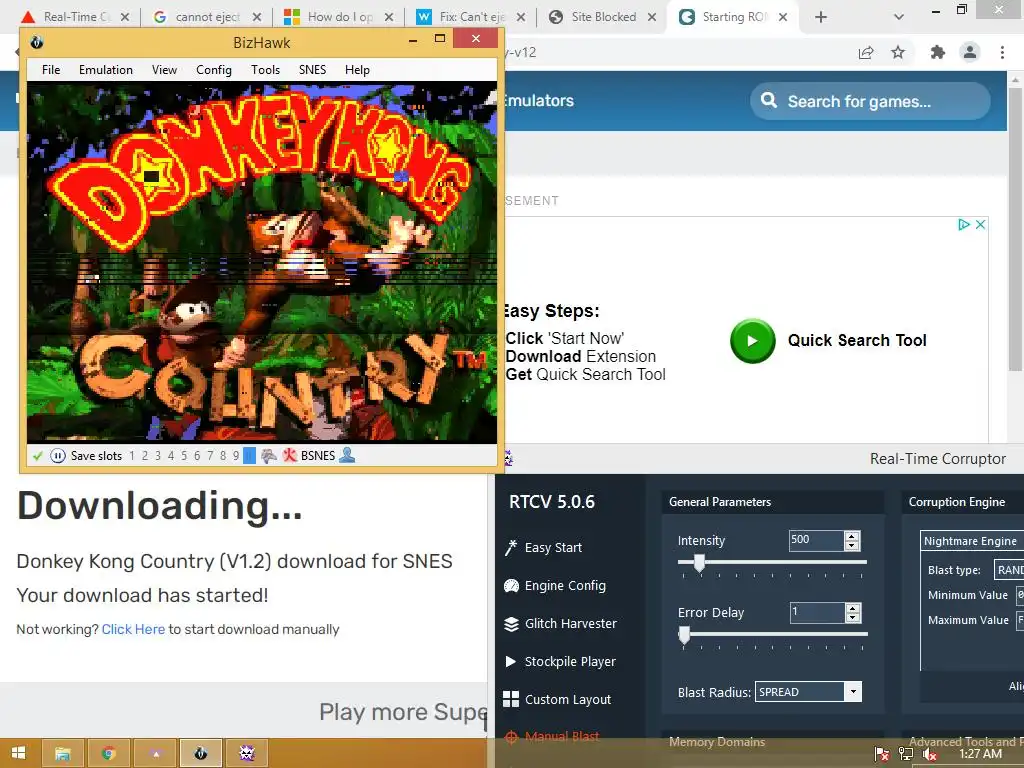The height and width of the screenshot is (768, 1024).
Task: Open a new browser tab
Action: coord(821,17)
